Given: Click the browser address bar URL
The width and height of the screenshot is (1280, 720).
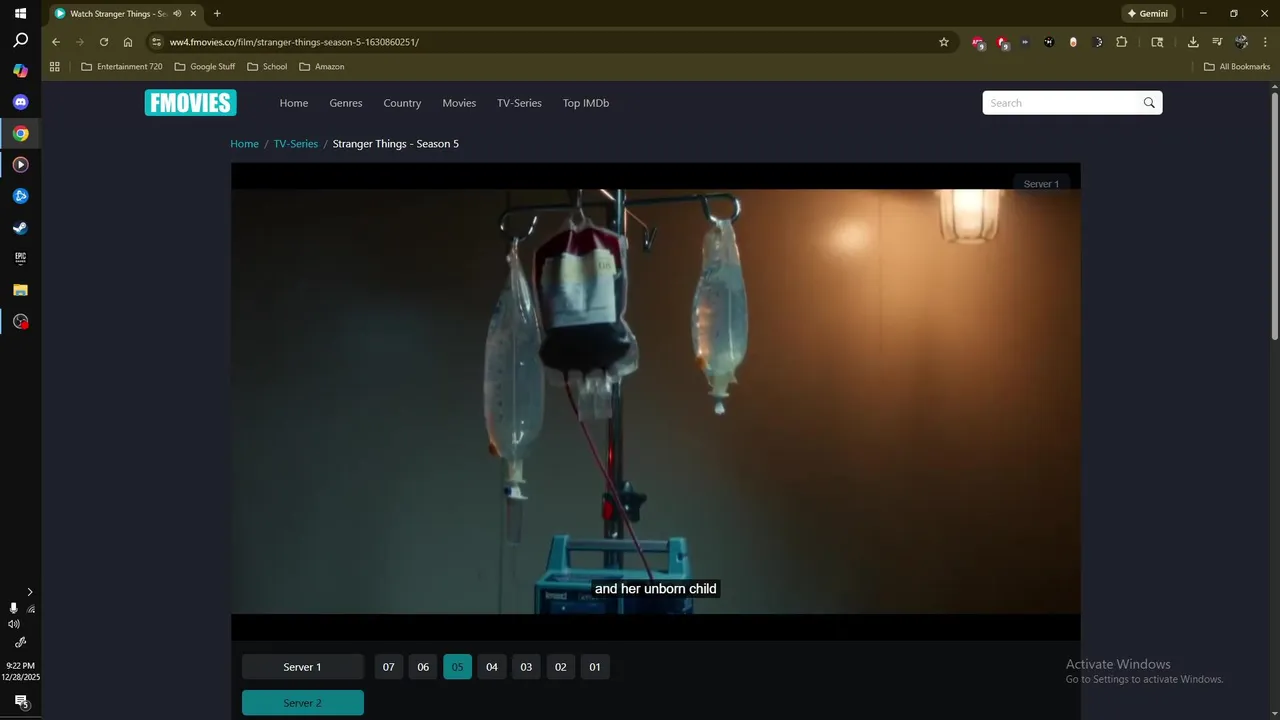Looking at the screenshot, I should coord(294,42).
